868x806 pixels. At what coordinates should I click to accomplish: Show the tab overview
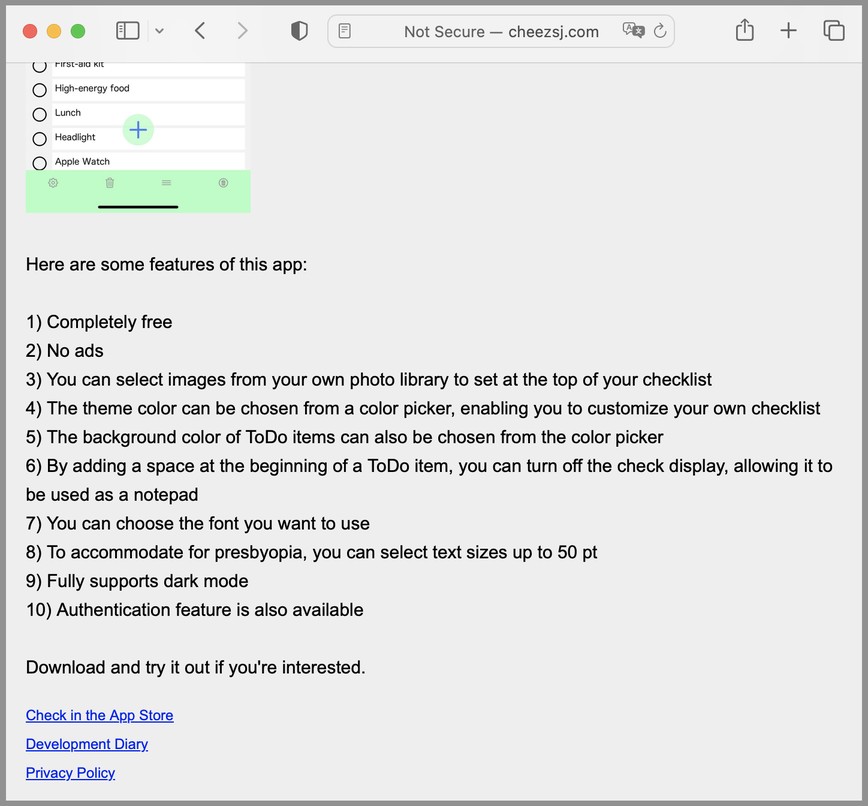834,31
